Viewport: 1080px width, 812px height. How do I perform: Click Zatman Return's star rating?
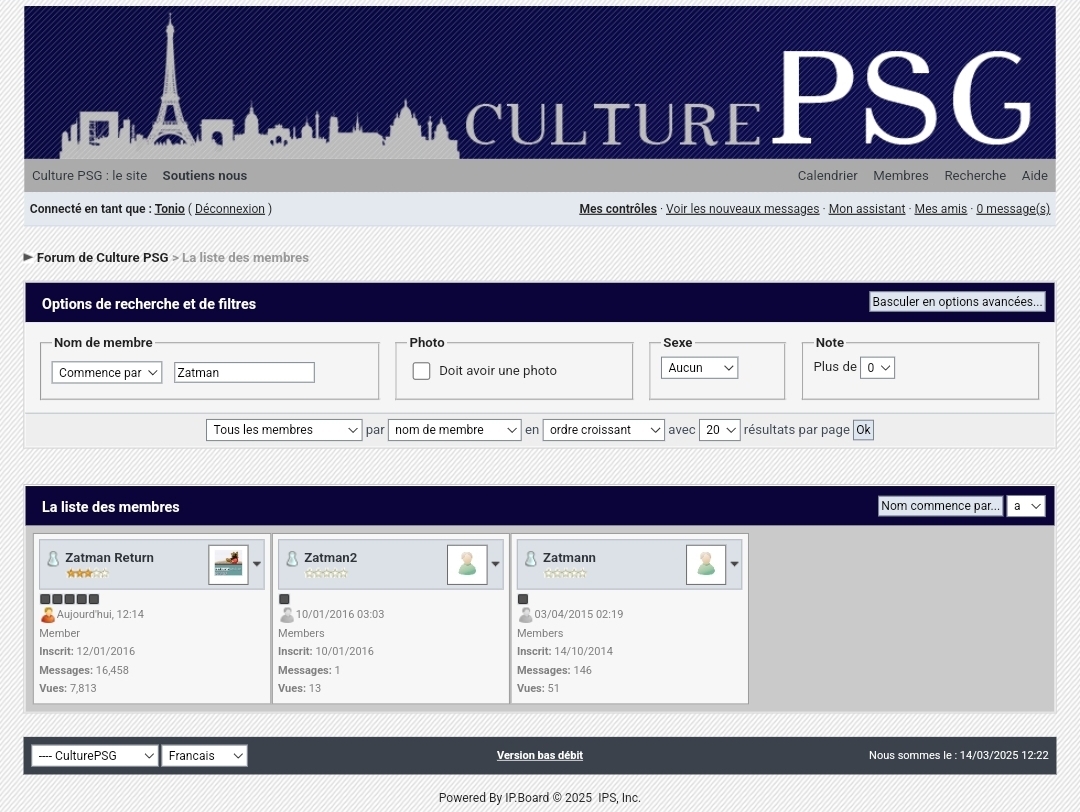pyautogui.click(x=87, y=574)
